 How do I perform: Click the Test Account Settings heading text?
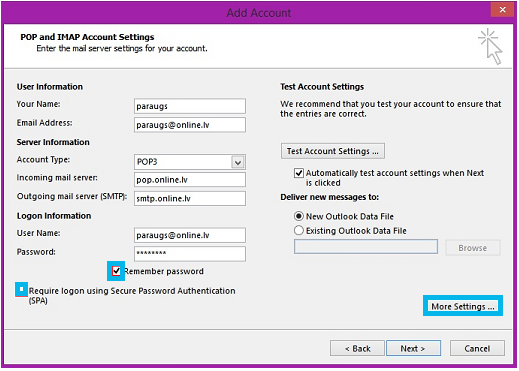[x=322, y=87]
